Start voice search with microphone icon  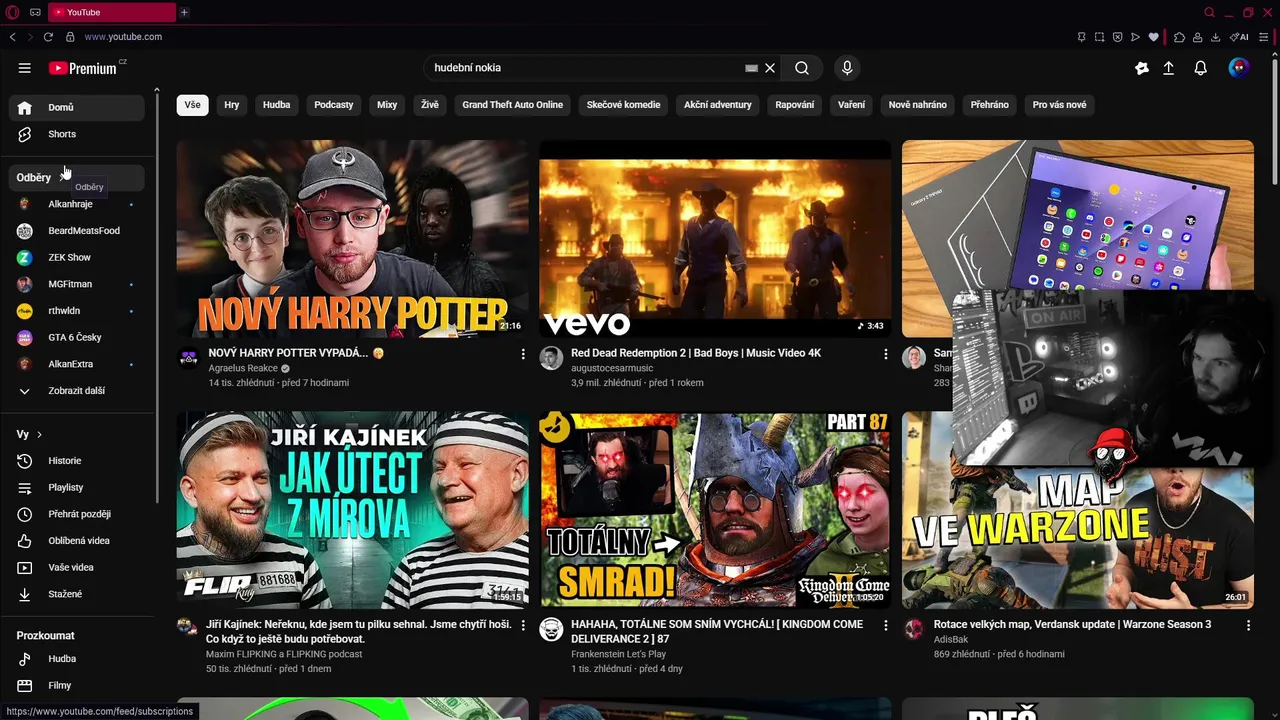(847, 68)
